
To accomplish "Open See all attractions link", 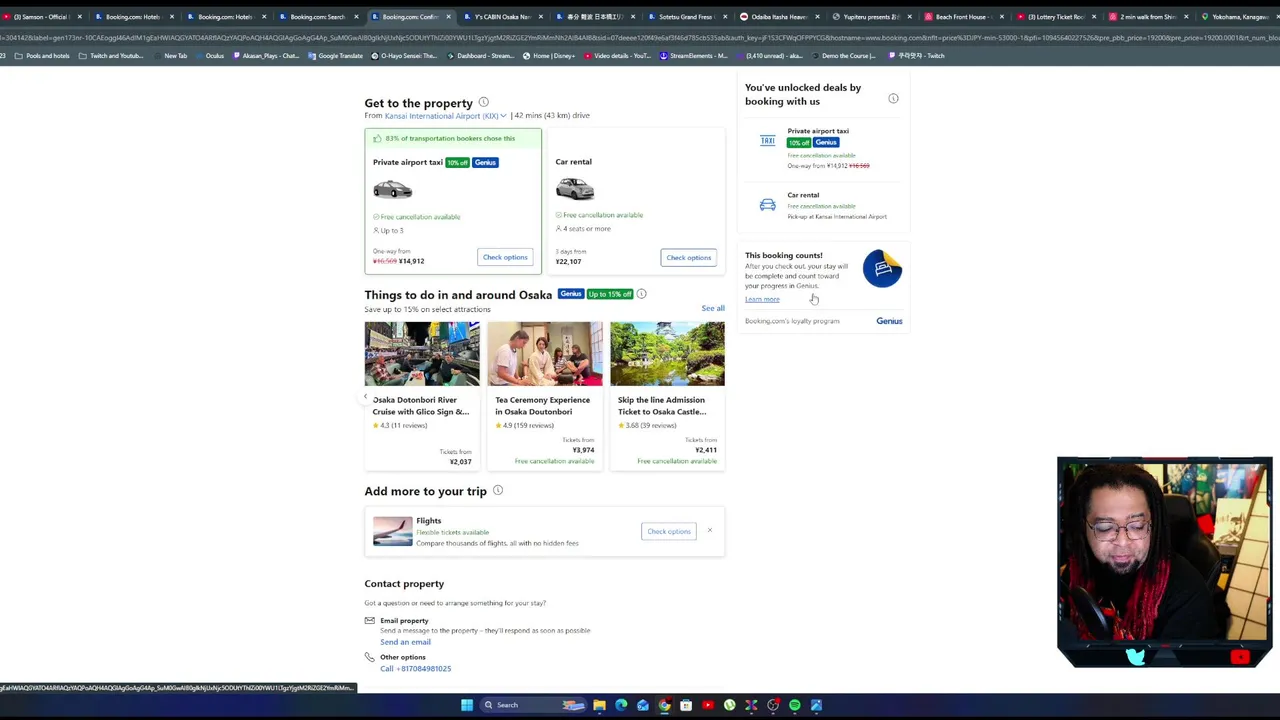I will coord(713,308).
